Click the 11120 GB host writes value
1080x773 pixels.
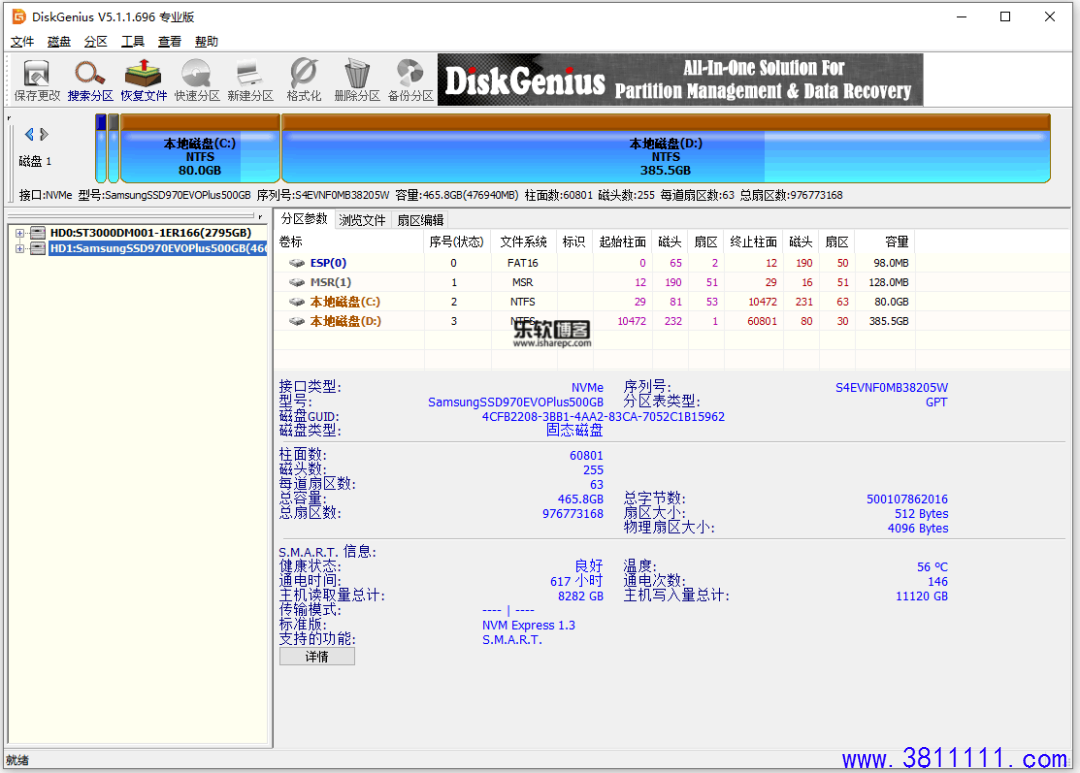(922, 596)
